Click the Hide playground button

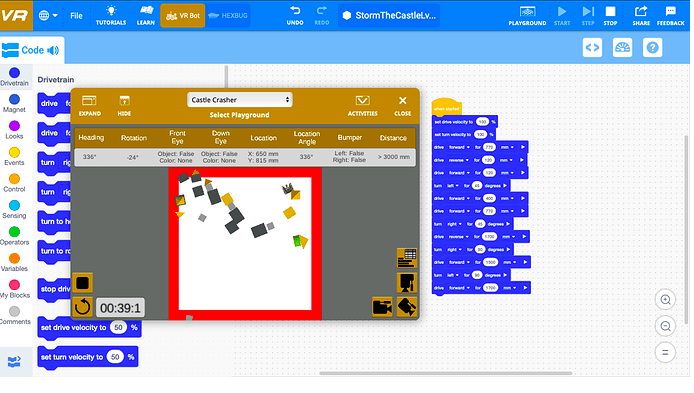coord(124,106)
